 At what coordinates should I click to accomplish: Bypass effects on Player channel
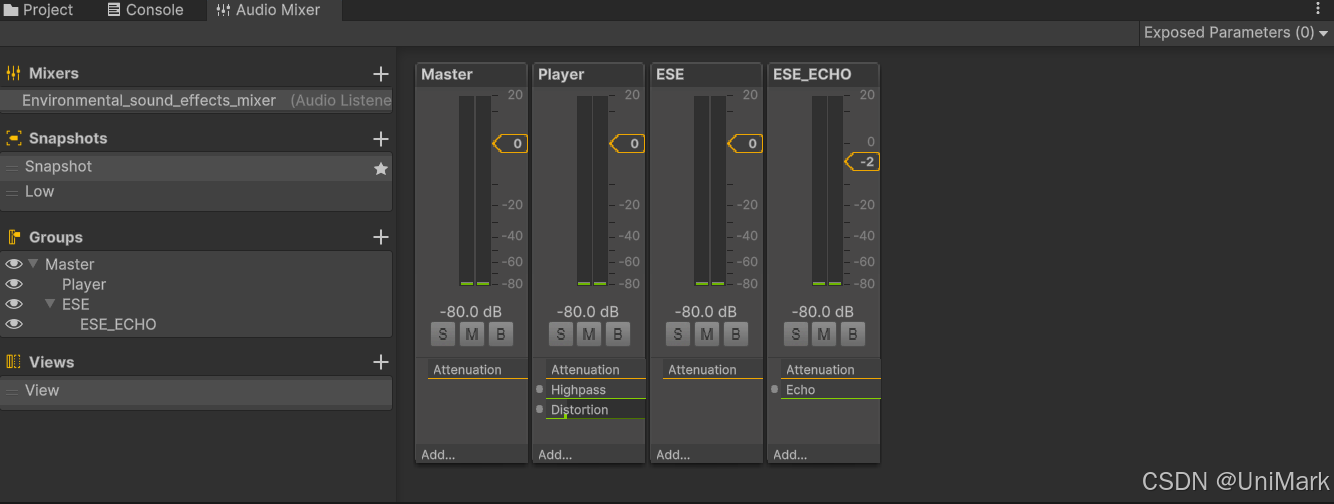617,334
